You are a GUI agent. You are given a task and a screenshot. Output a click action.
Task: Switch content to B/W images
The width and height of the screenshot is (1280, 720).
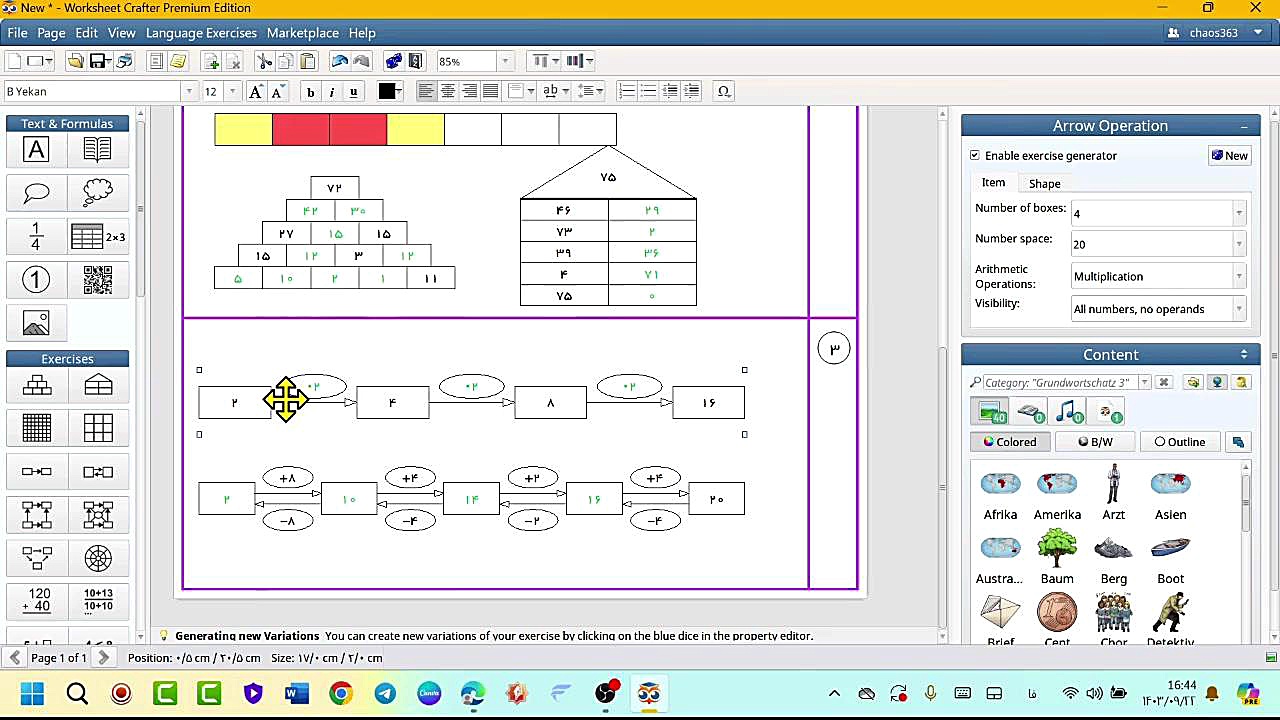pyautogui.click(x=1095, y=442)
